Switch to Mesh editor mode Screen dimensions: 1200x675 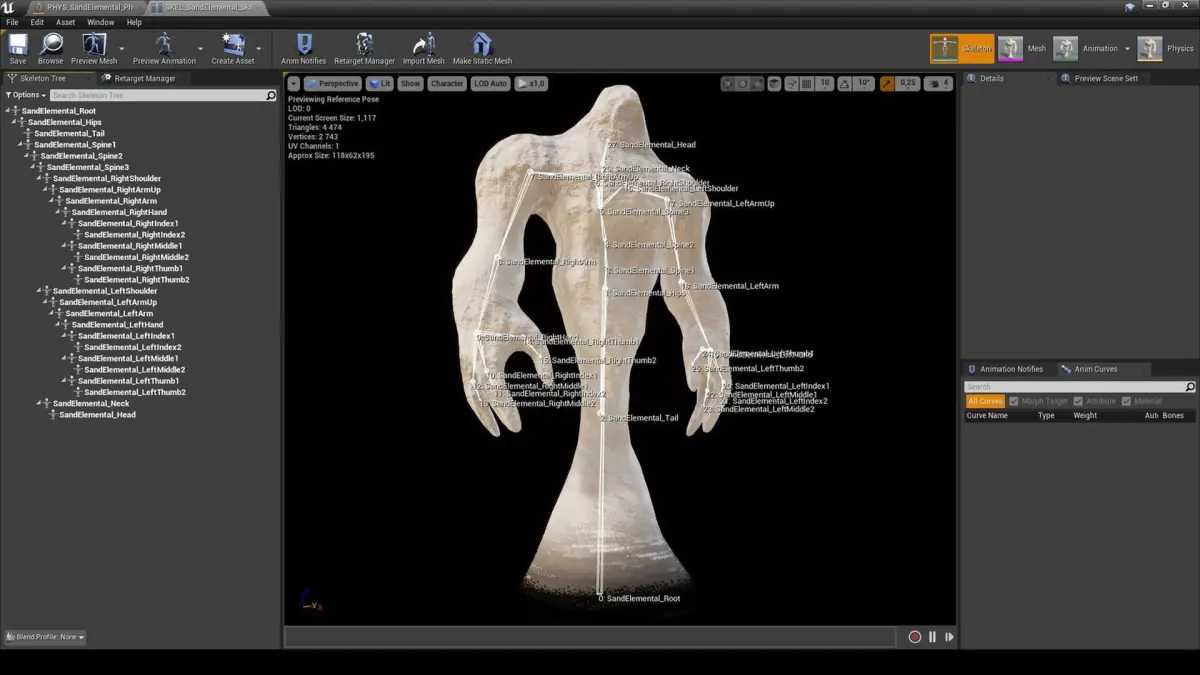pos(1022,48)
